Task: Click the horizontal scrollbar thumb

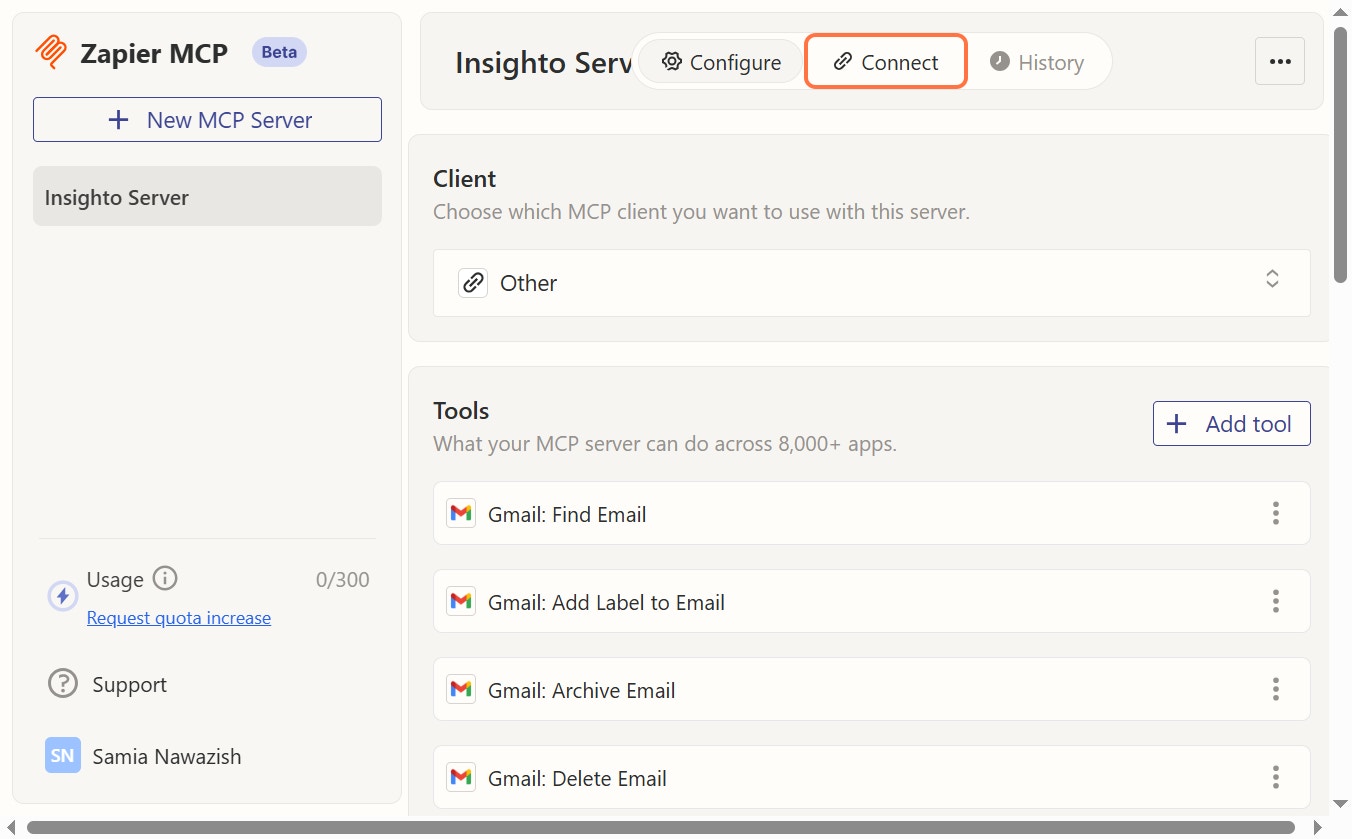Action: [x=661, y=827]
